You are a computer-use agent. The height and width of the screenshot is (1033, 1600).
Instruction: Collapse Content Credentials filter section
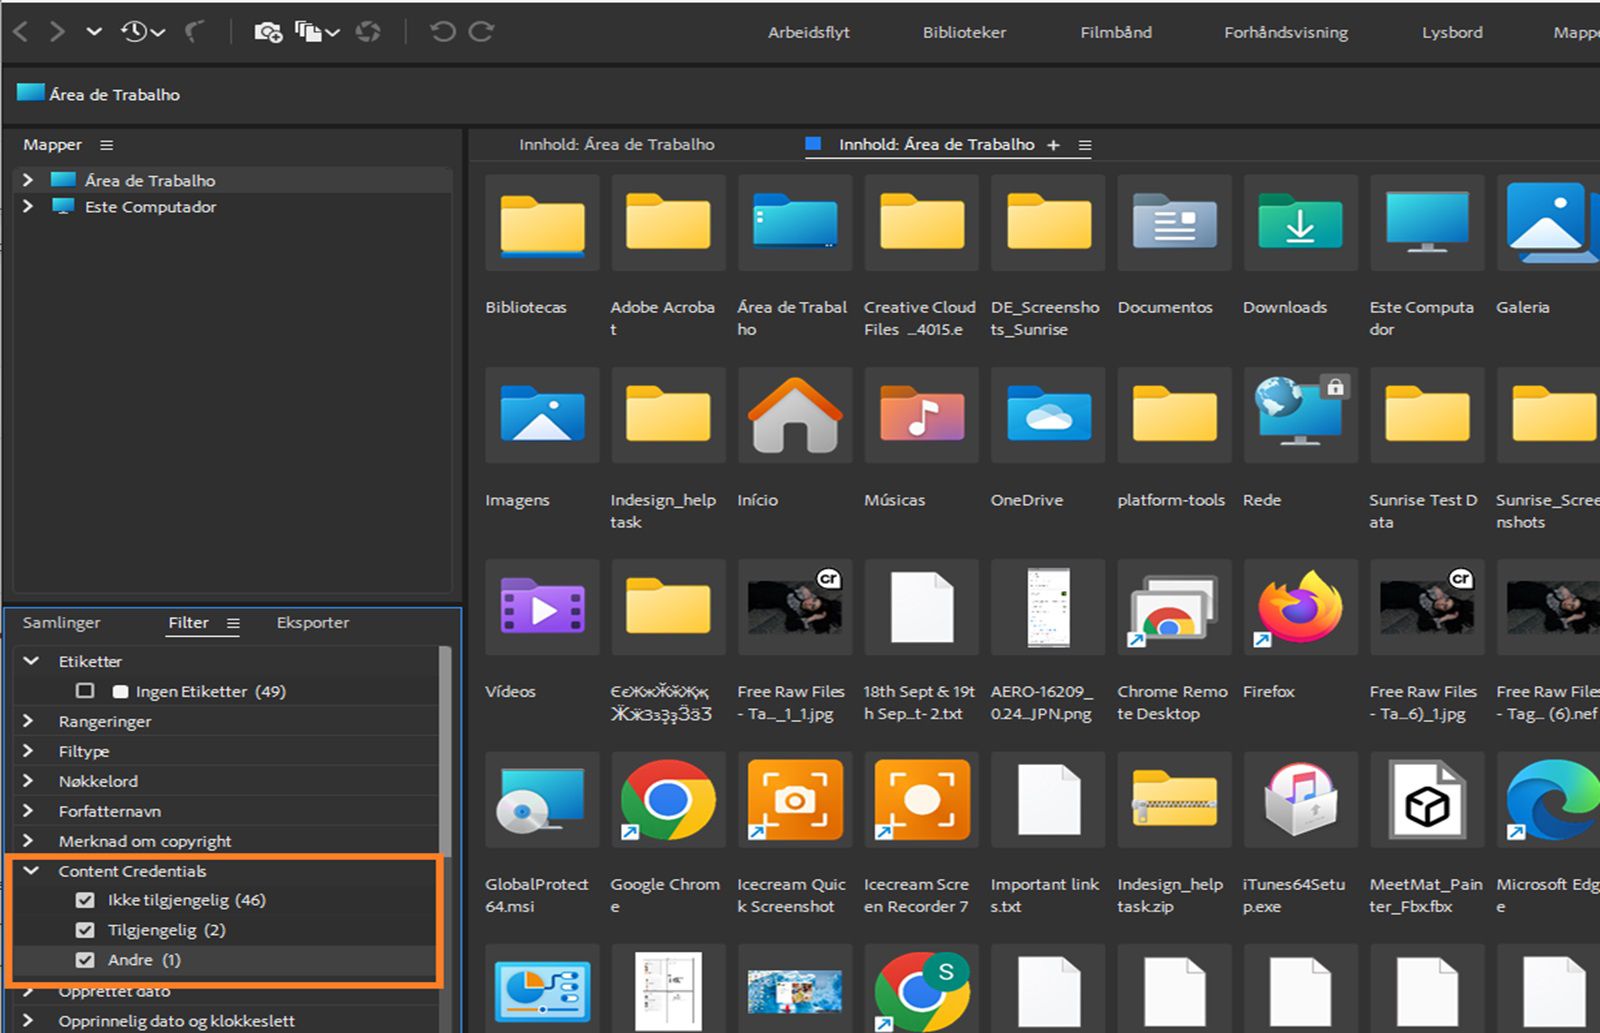(x=31, y=871)
